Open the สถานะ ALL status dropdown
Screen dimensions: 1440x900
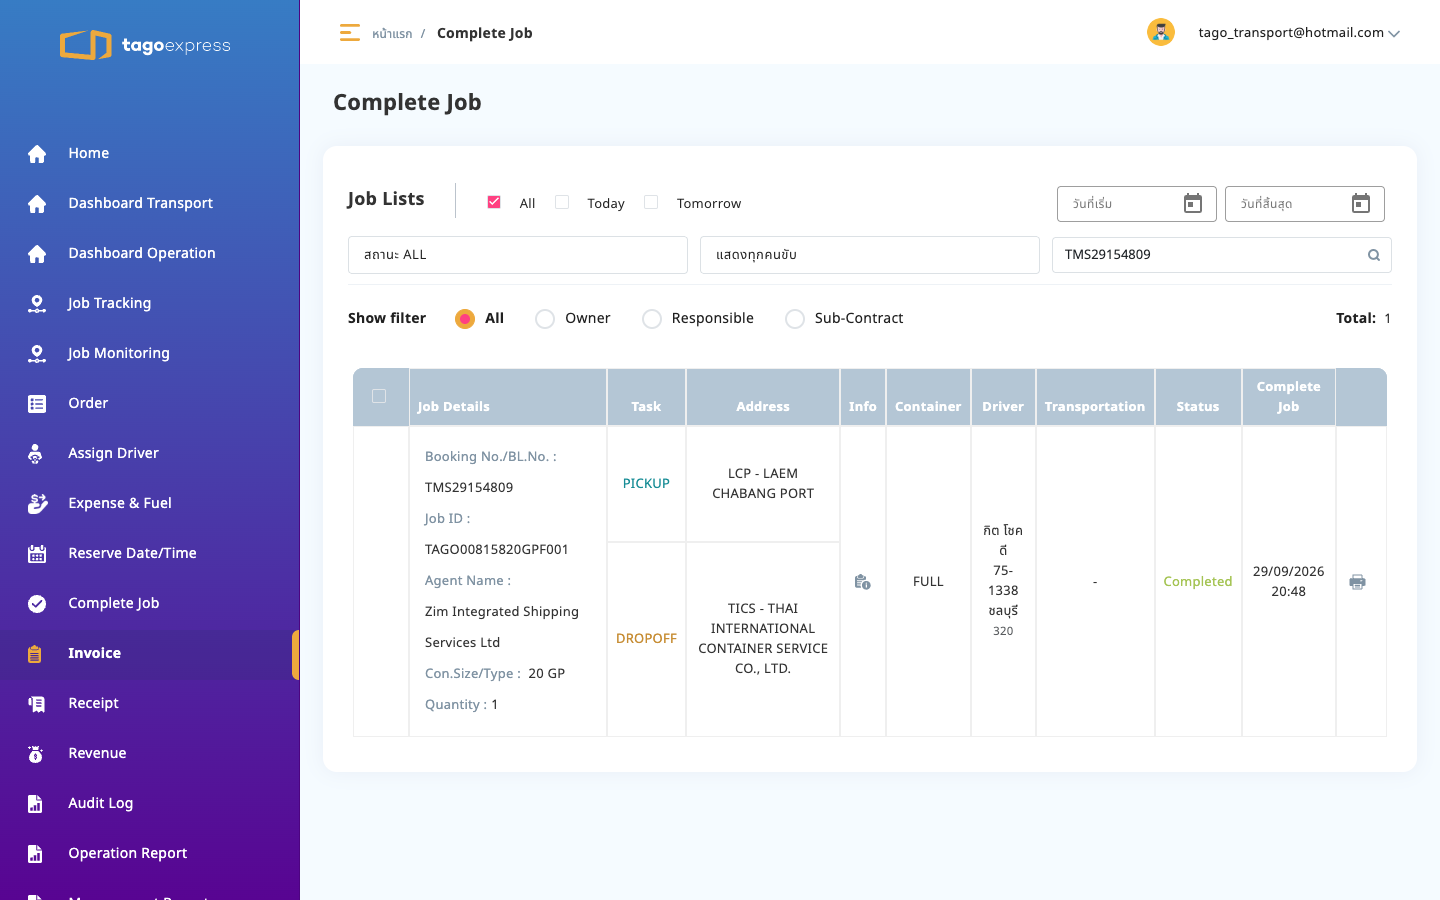(x=518, y=255)
